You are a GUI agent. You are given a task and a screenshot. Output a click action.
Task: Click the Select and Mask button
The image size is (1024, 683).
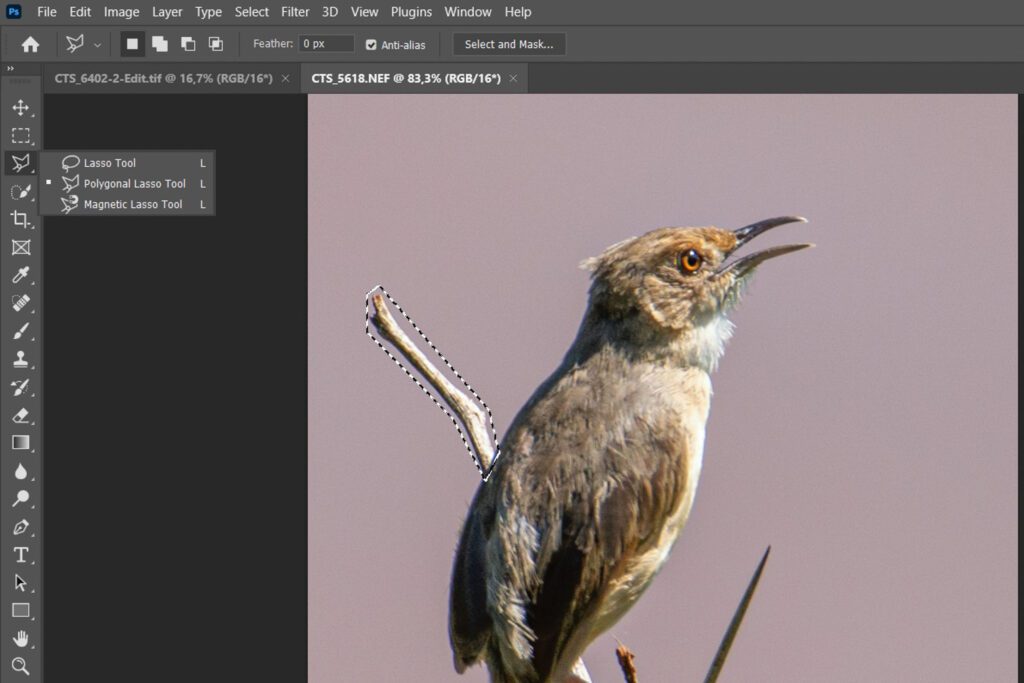point(509,44)
